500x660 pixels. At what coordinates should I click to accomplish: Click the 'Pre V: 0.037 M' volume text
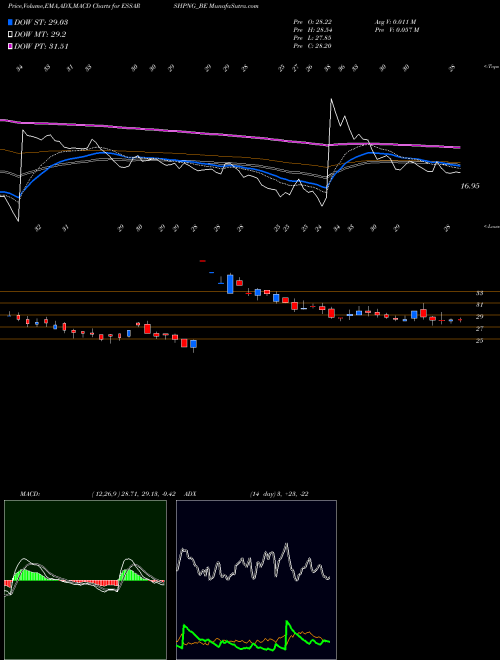click(398, 30)
